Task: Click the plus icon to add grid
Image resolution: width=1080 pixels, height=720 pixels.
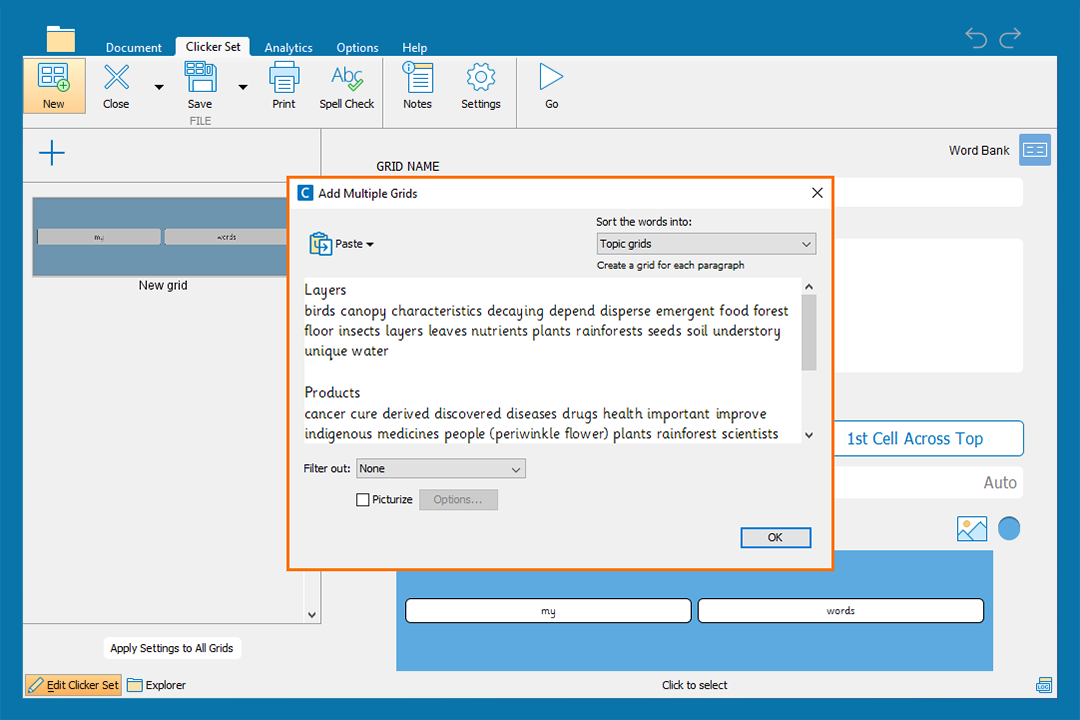Action: click(x=51, y=153)
